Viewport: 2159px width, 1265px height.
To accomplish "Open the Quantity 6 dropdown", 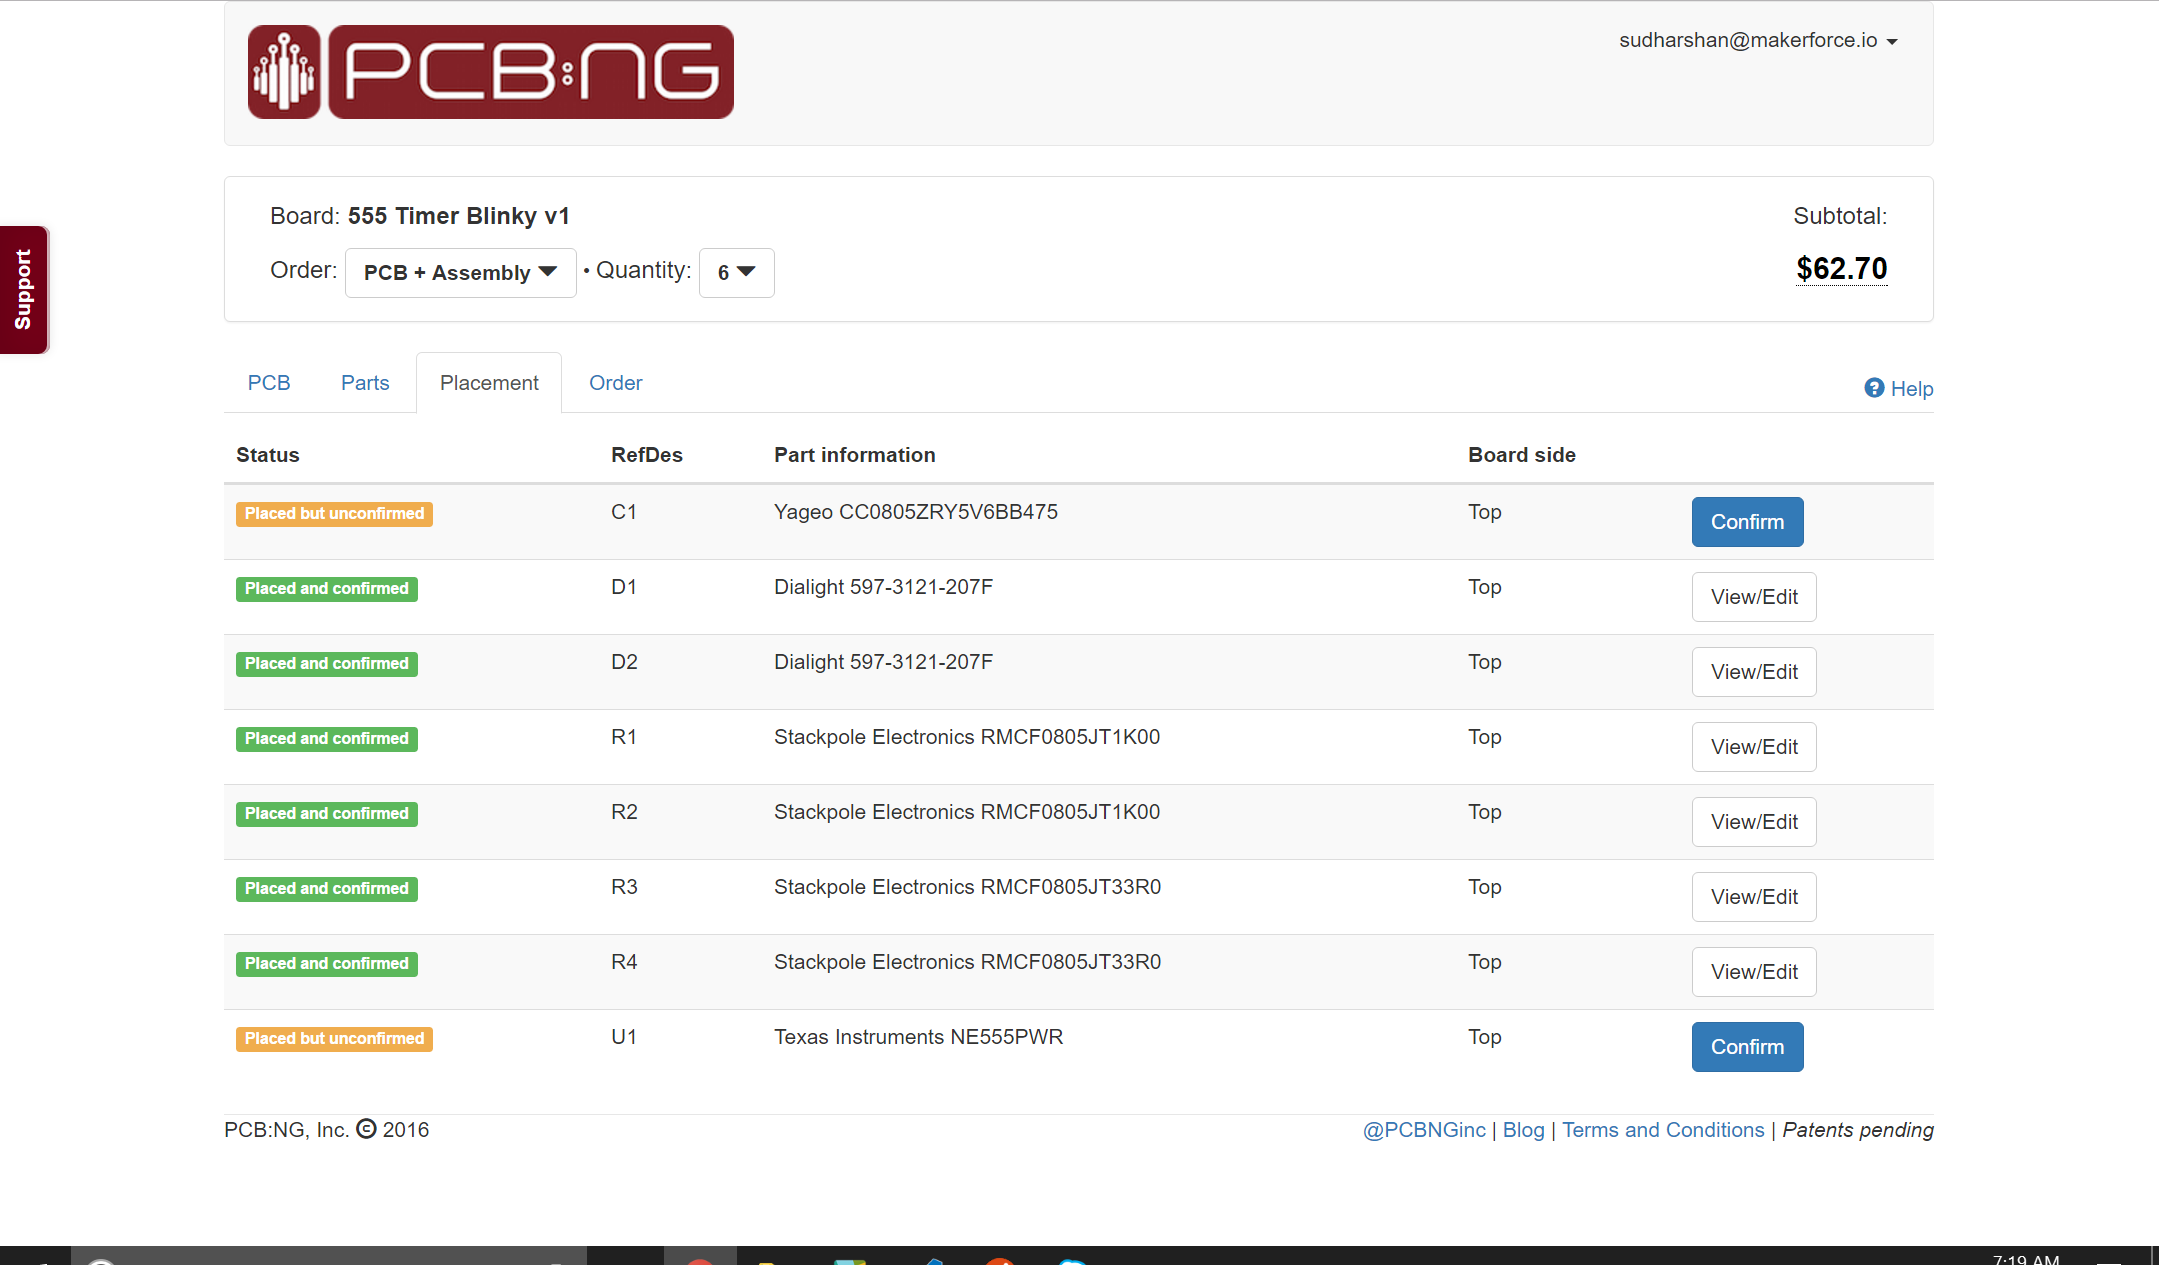I will [736, 272].
